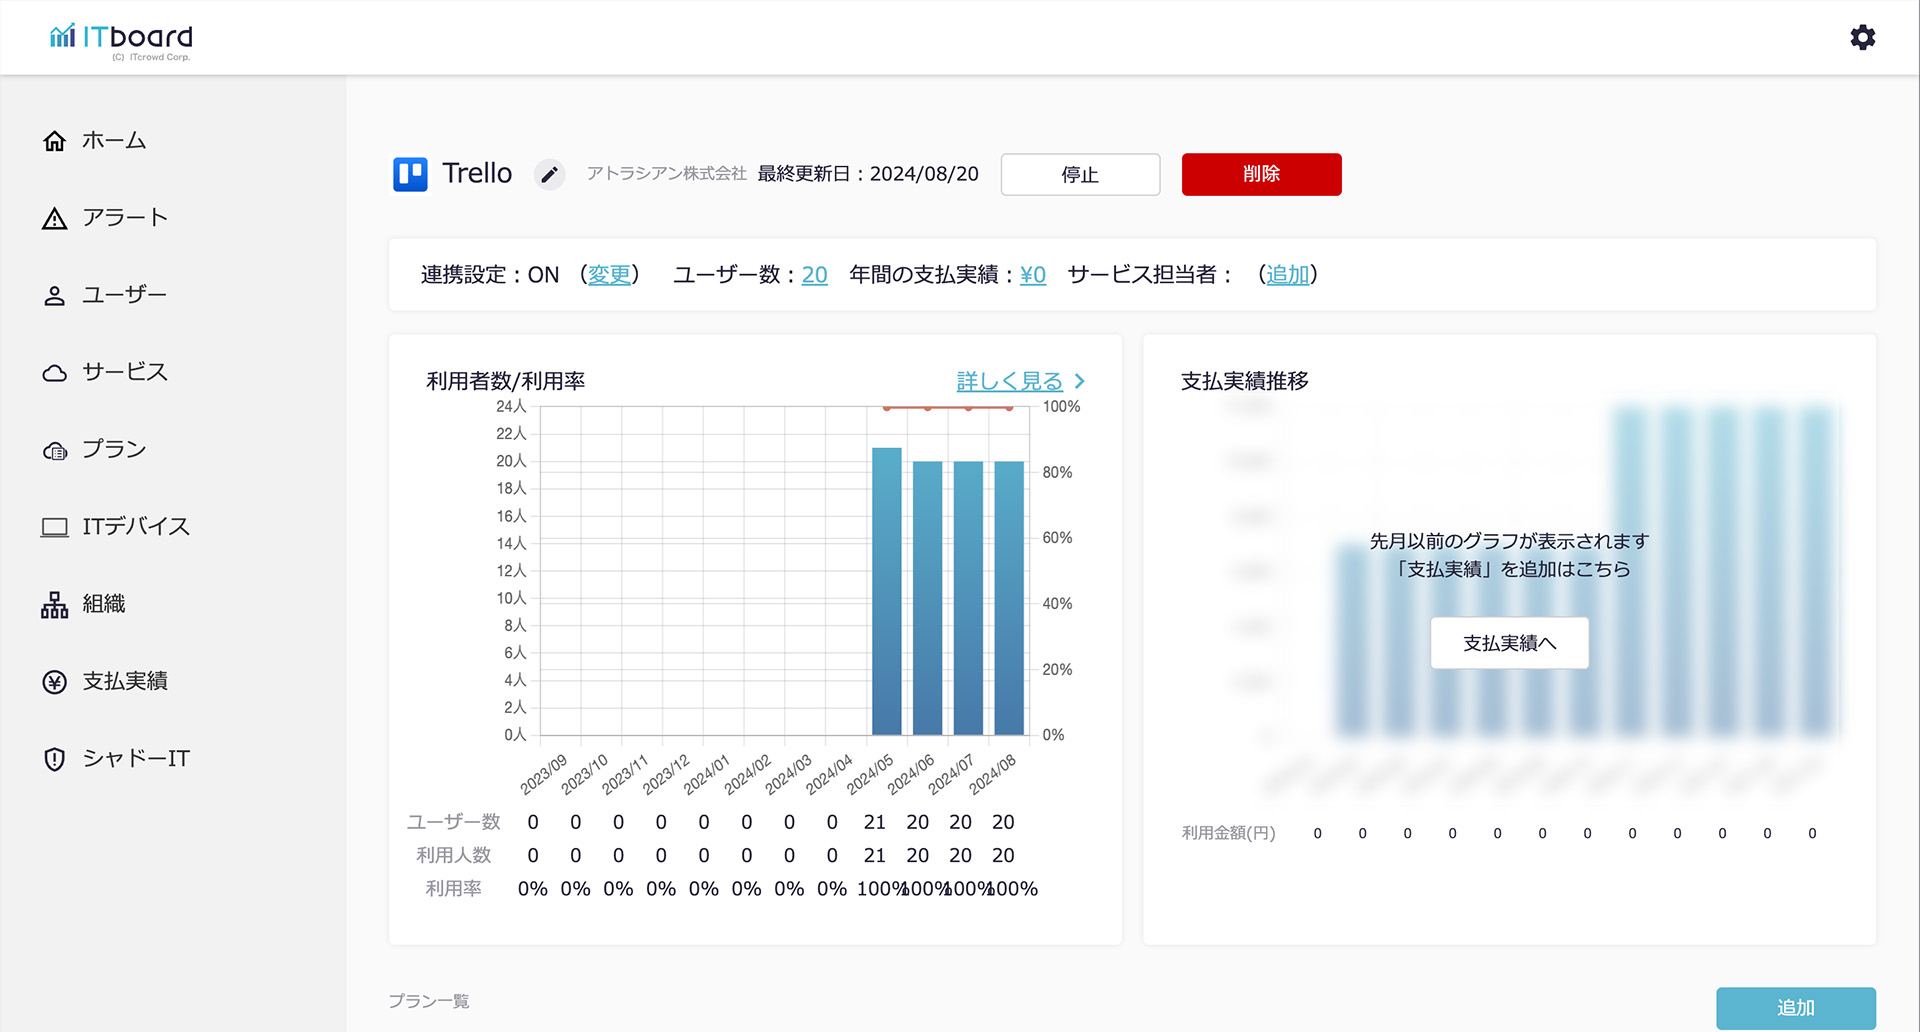Viewport: 1920px width, 1032px height.
Task: Click the ITboard logo
Action: pos(121,40)
